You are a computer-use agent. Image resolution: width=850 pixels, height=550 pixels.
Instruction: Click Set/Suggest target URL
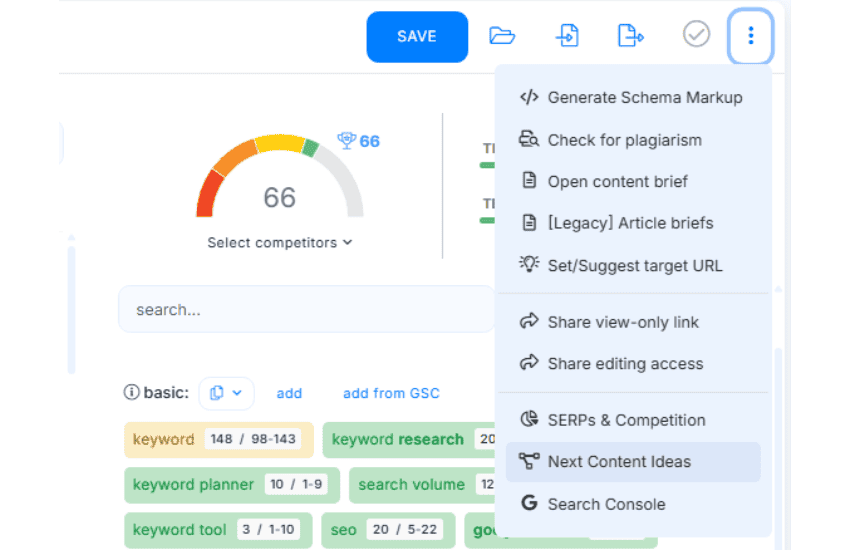pyautogui.click(x=633, y=265)
